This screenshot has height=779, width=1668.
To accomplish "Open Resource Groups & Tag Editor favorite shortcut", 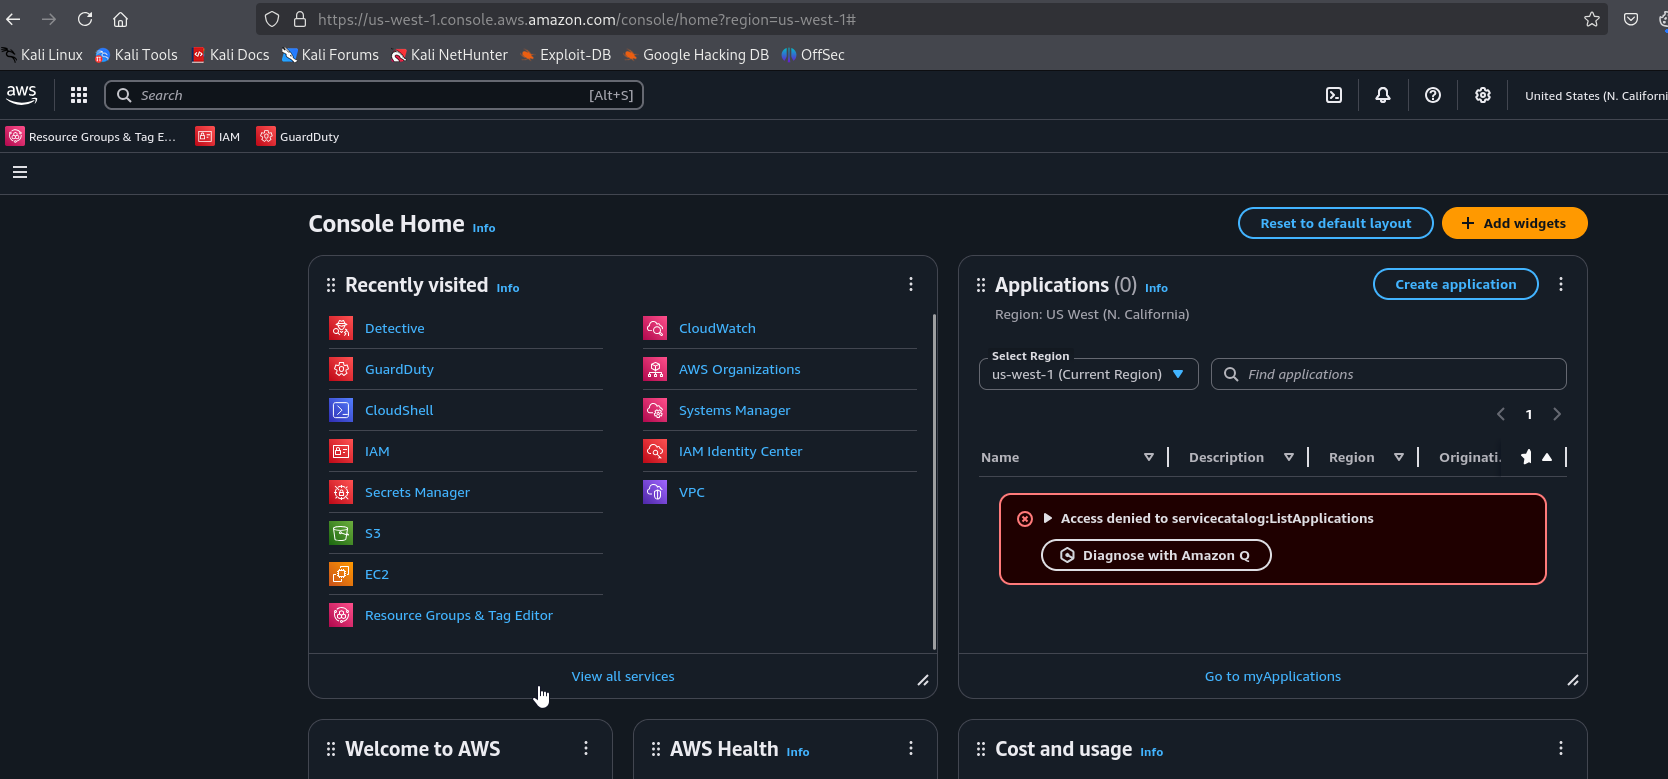I will pos(91,137).
